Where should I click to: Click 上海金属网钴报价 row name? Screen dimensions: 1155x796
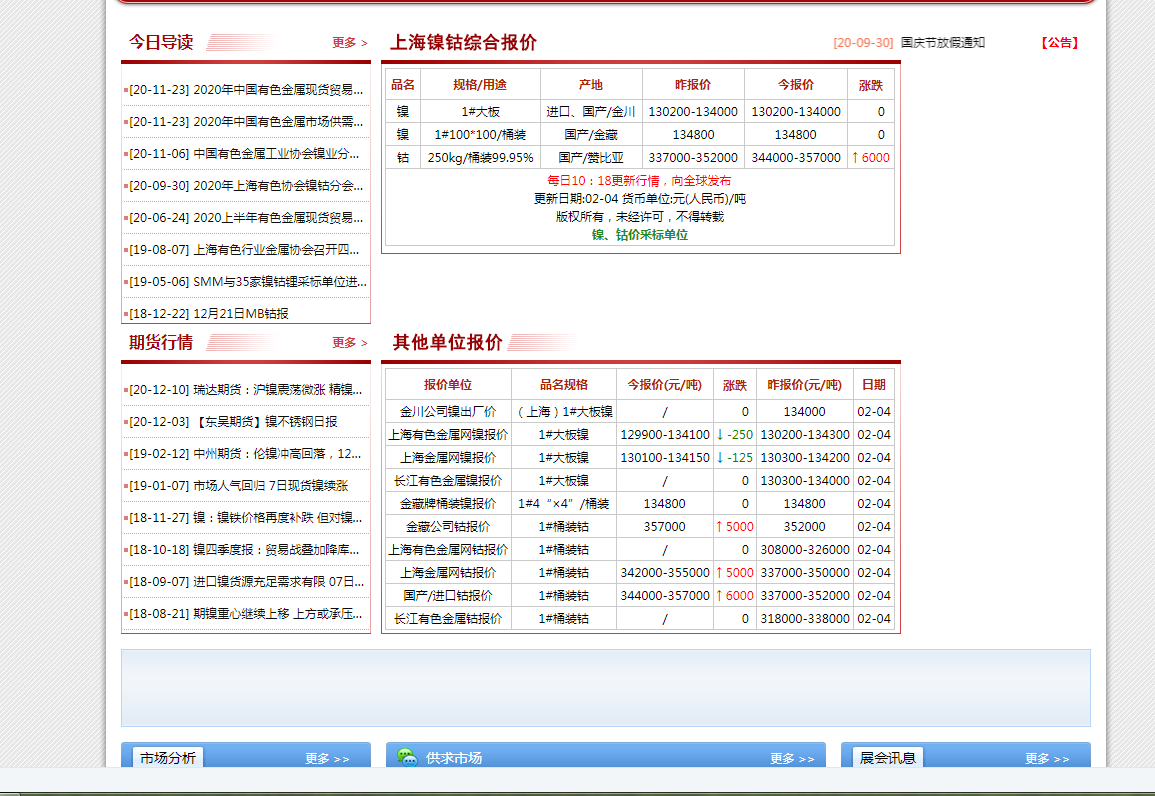click(x=448, y=572)
